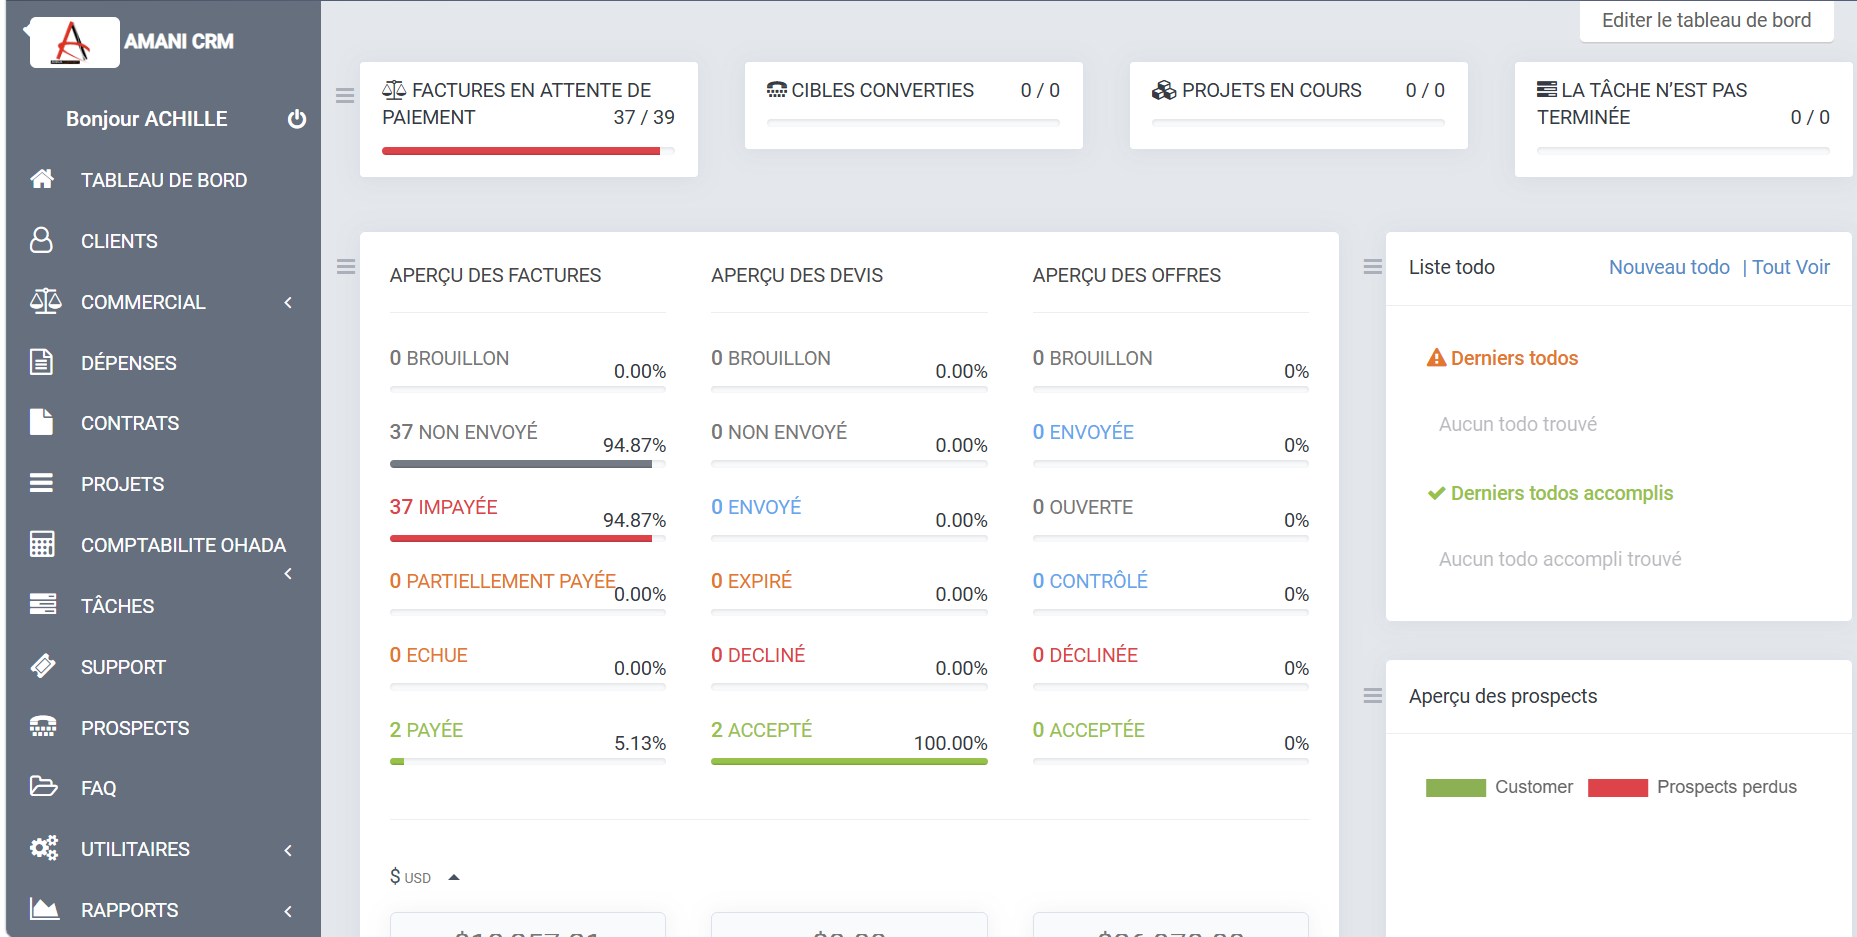Open the USD currency dropdown
1857x937 pixels.
[424, 877]
